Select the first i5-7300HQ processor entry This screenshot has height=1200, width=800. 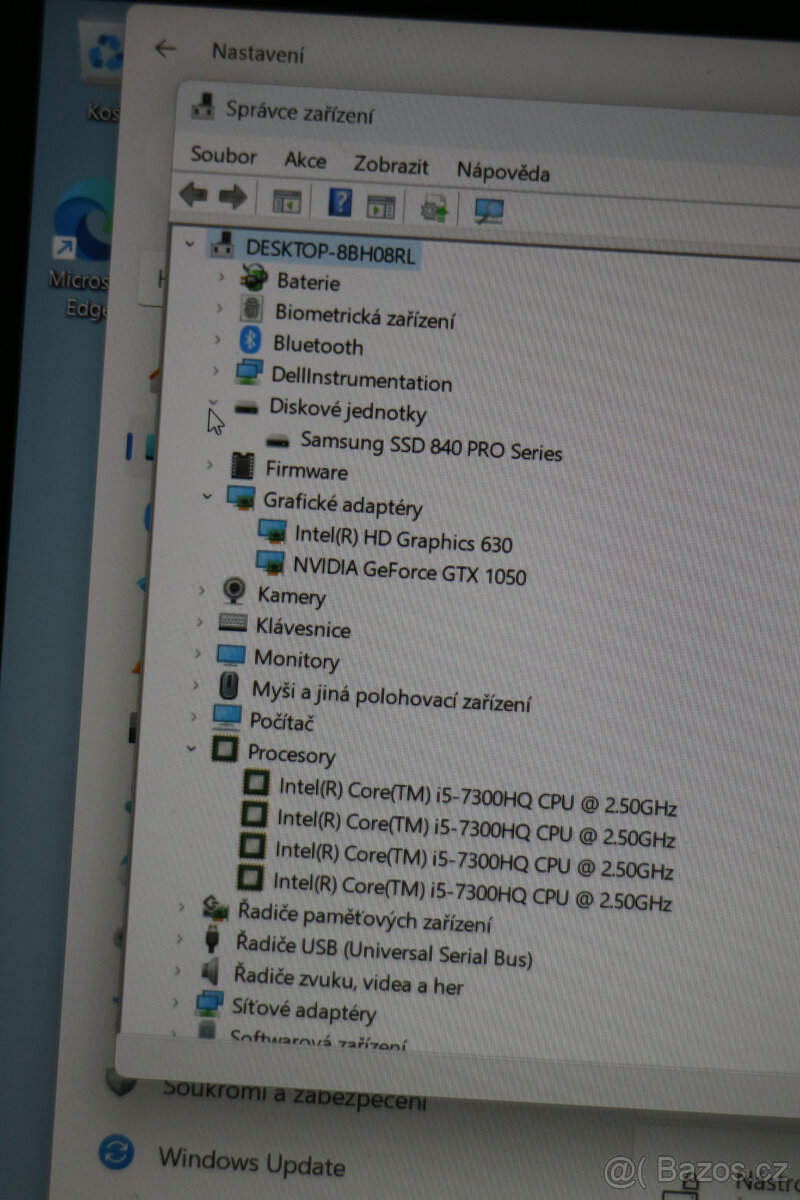(477, 799)
